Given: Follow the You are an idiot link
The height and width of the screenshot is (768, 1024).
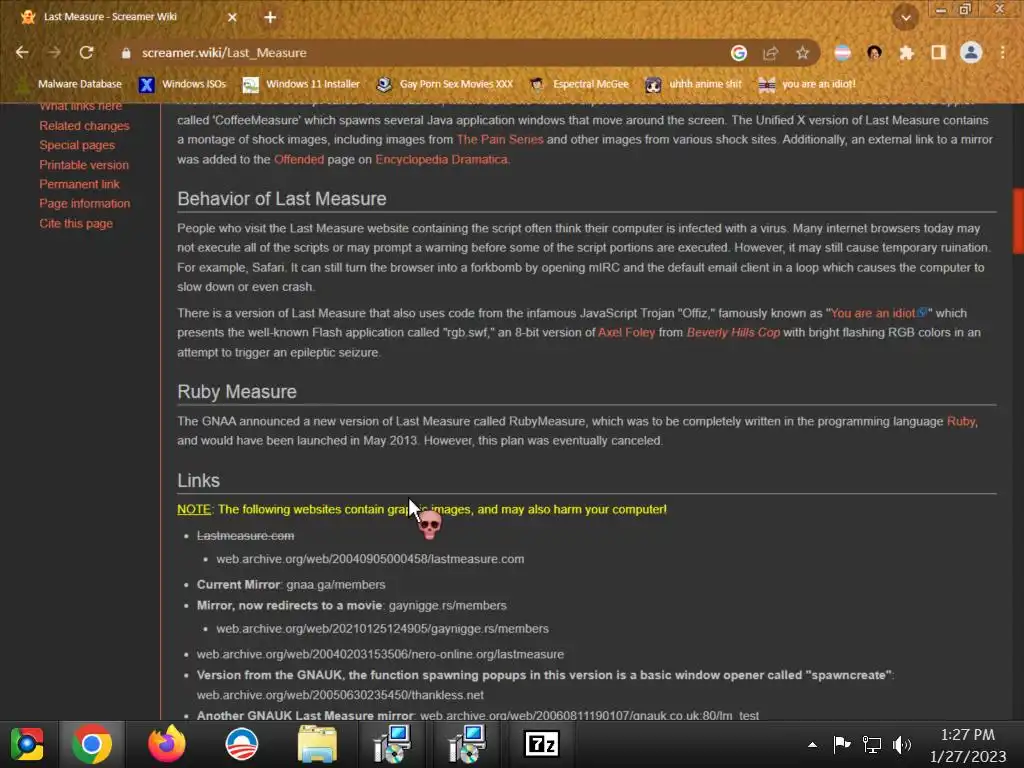Looking at the screenshot, I should pos(872,313).
